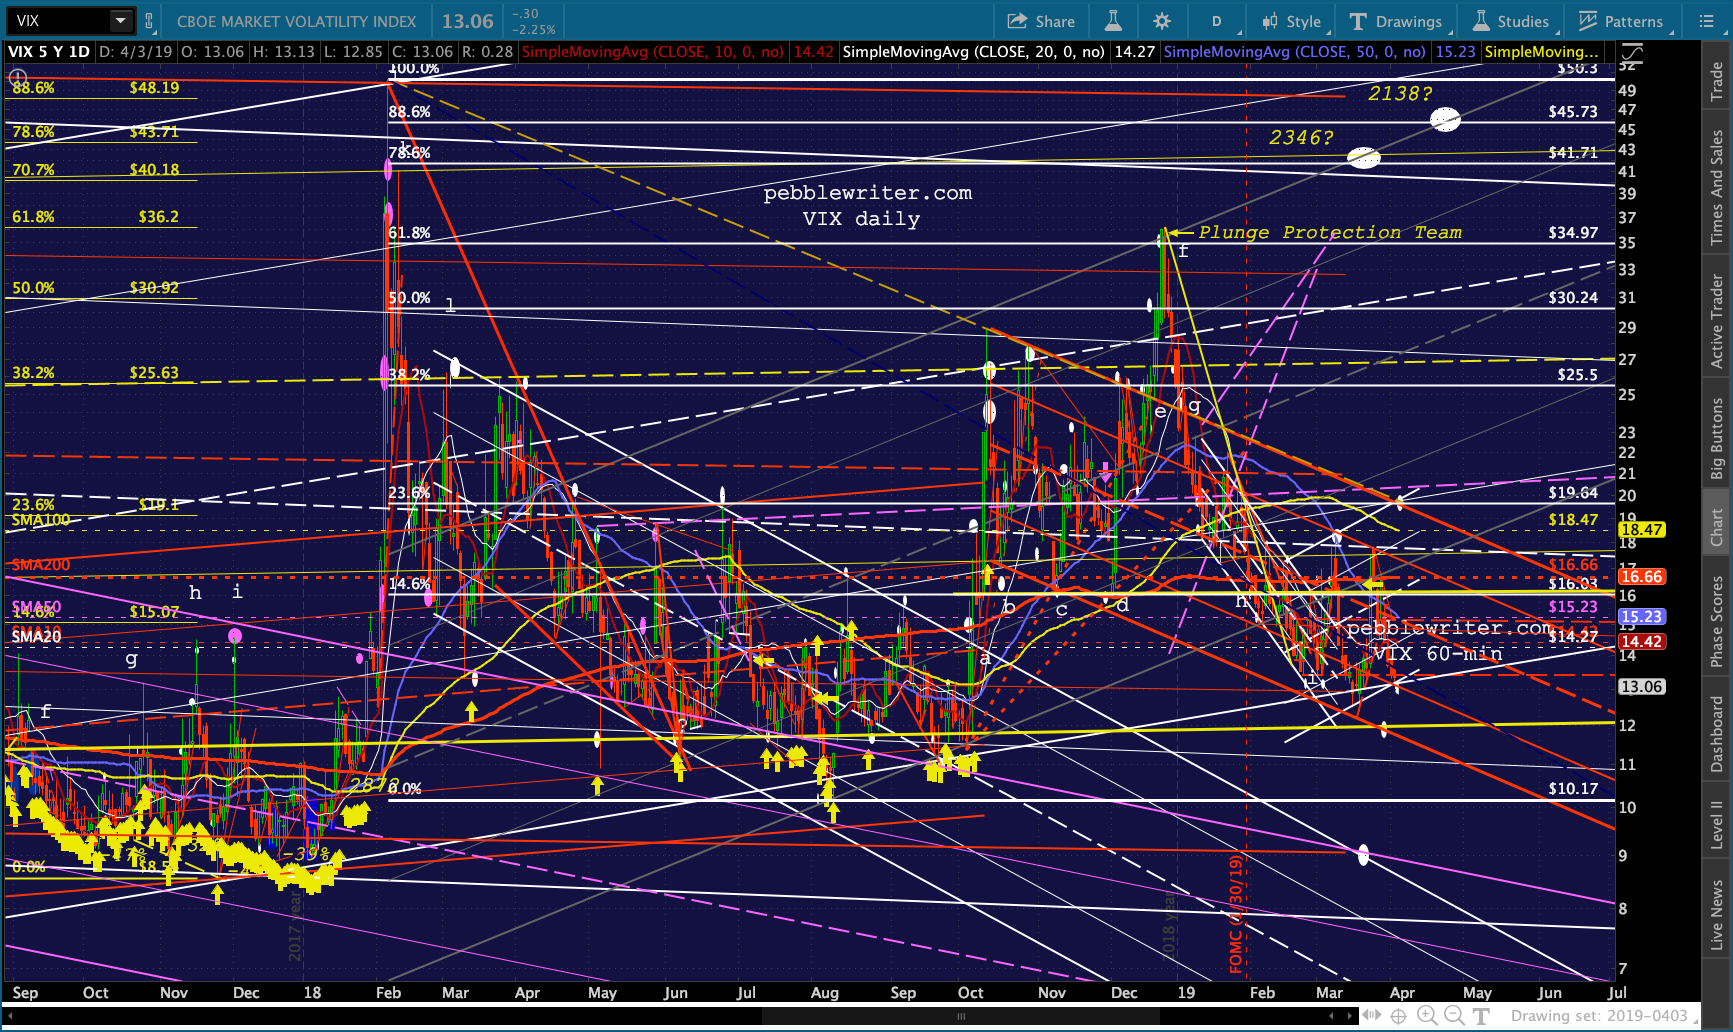Click the VIX 5 Y 1D chart title
Screen dimensions: 1733x1032
[x=48, y=52]
